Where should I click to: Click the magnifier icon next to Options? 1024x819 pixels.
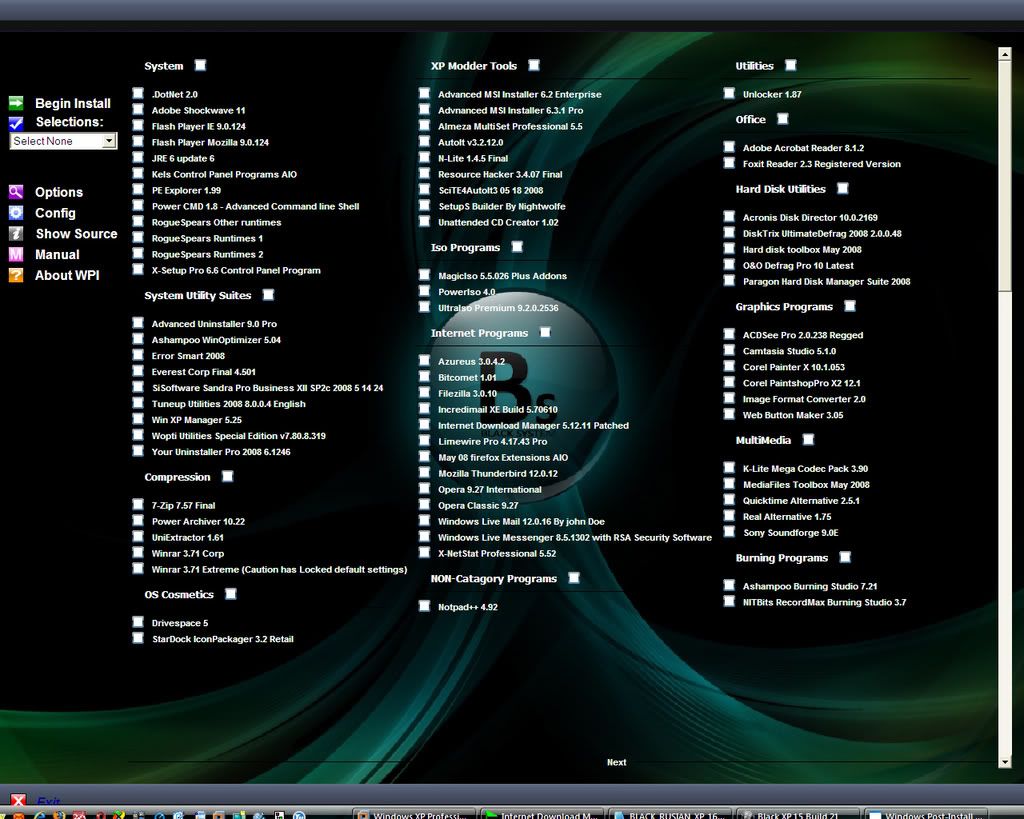(16, 191)
